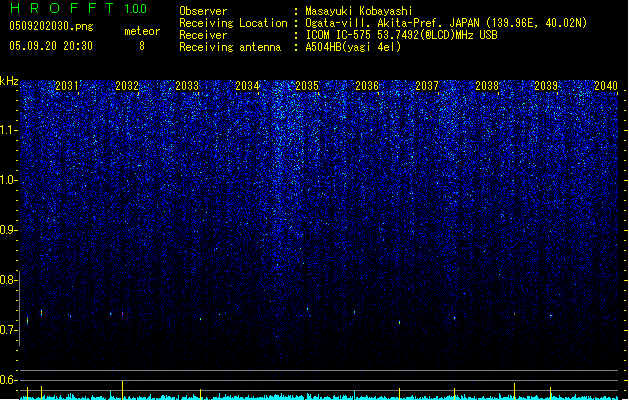Image resolution: width=629 pixels, height=400 pixels.
Task: Click the HROFFT title text
Action: (62, 8)
